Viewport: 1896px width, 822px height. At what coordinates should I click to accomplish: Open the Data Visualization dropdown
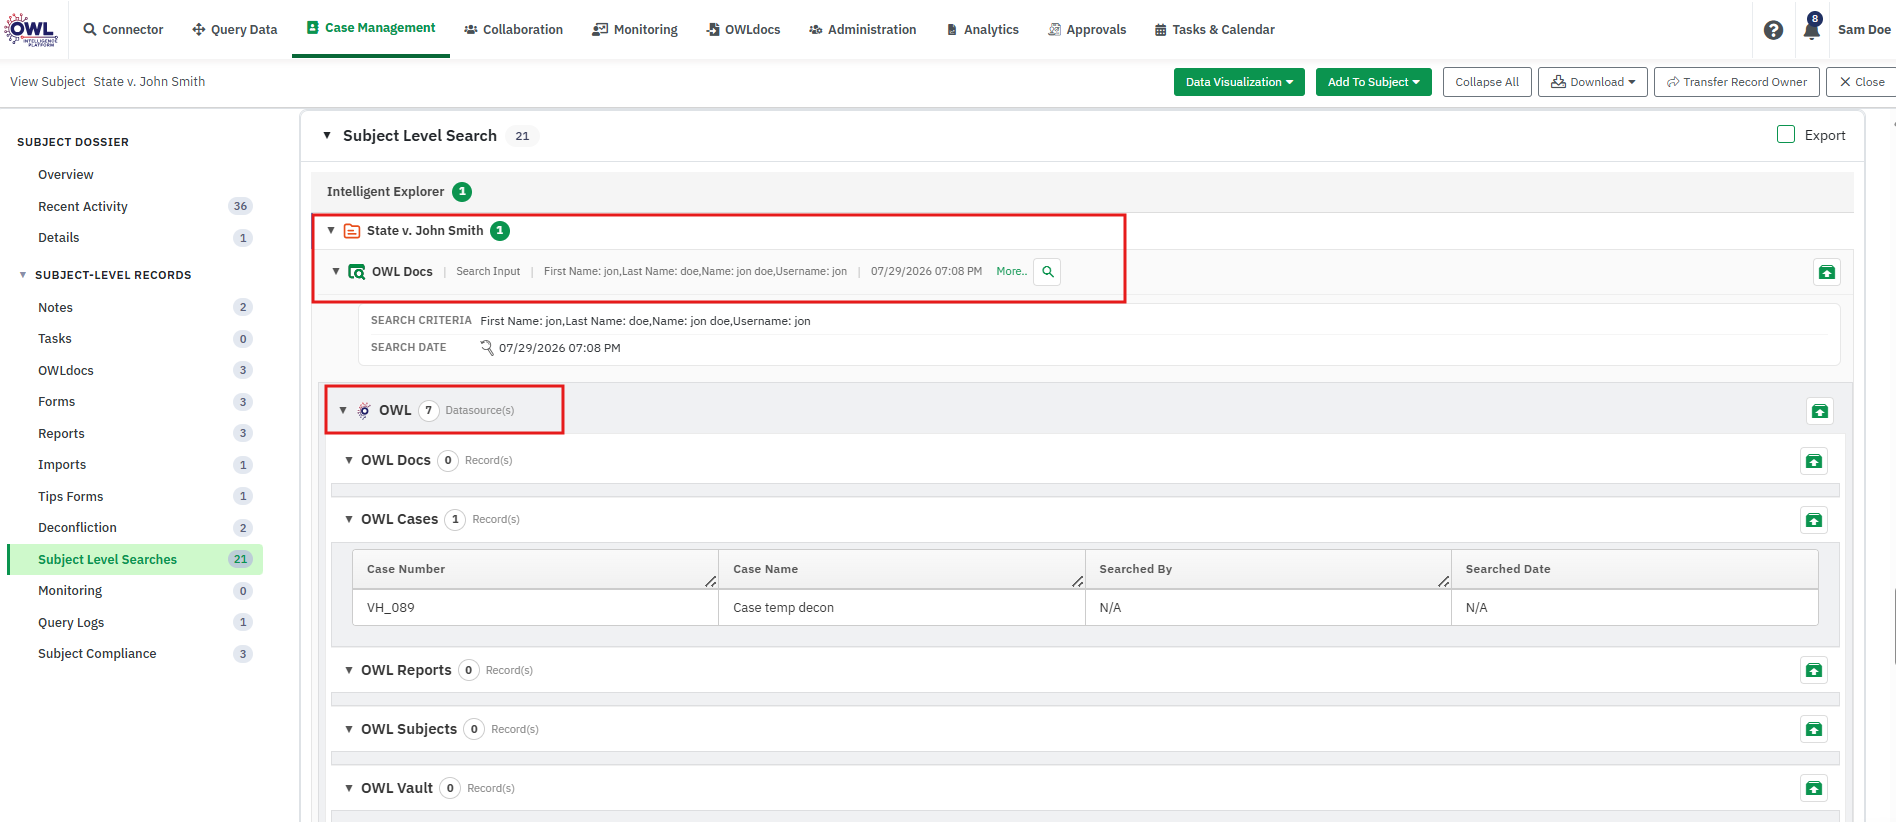tap(1239, 82)
